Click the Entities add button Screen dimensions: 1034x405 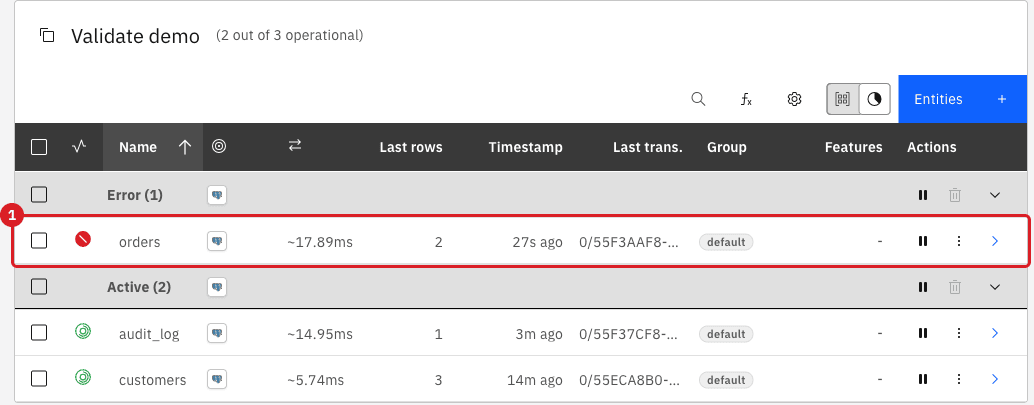[x=962, y=99]
